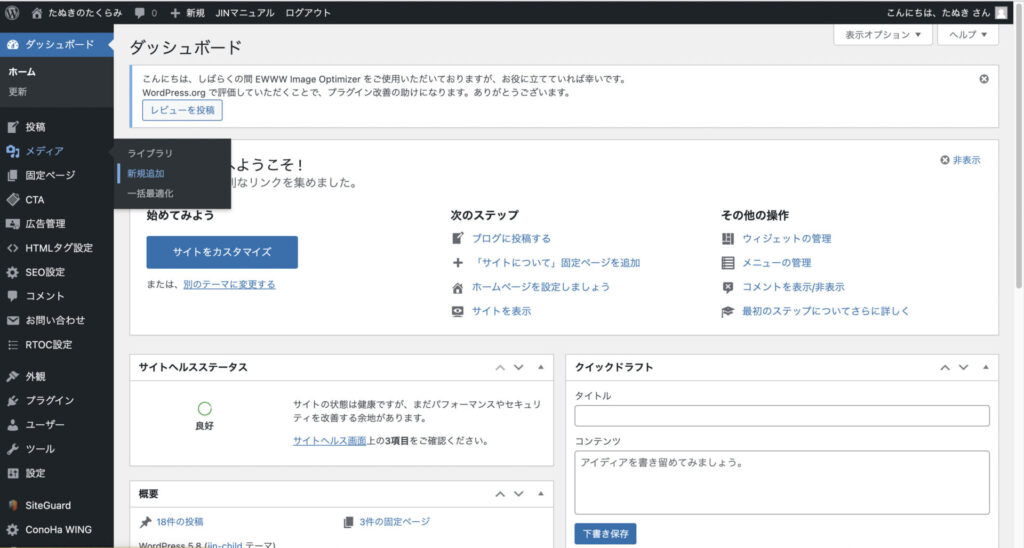Click the 外観 paintbrush icon
The width and height of the screenshot is (1024, 548).
(x=12, y=376)
